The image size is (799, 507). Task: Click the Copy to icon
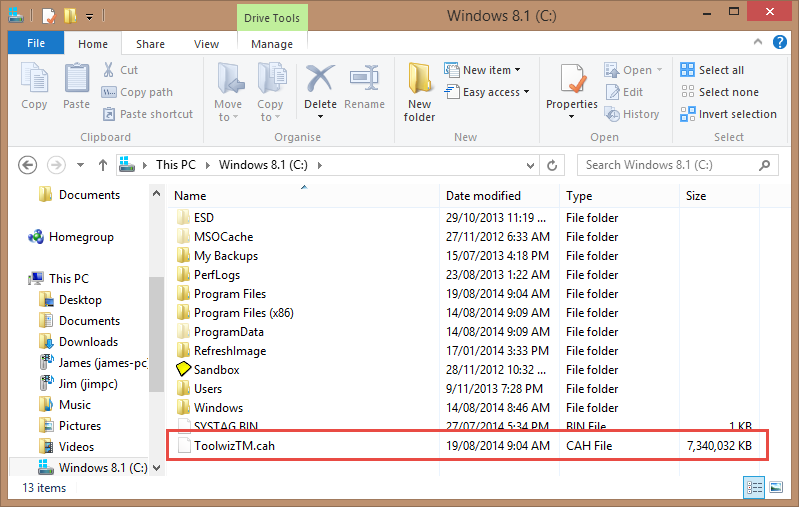click(271, 78)
